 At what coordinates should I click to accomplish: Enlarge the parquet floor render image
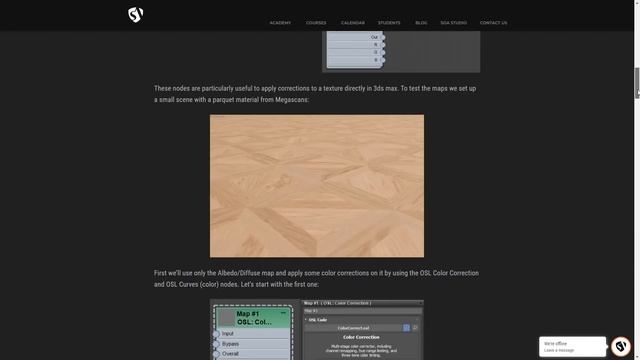(317, 186)
